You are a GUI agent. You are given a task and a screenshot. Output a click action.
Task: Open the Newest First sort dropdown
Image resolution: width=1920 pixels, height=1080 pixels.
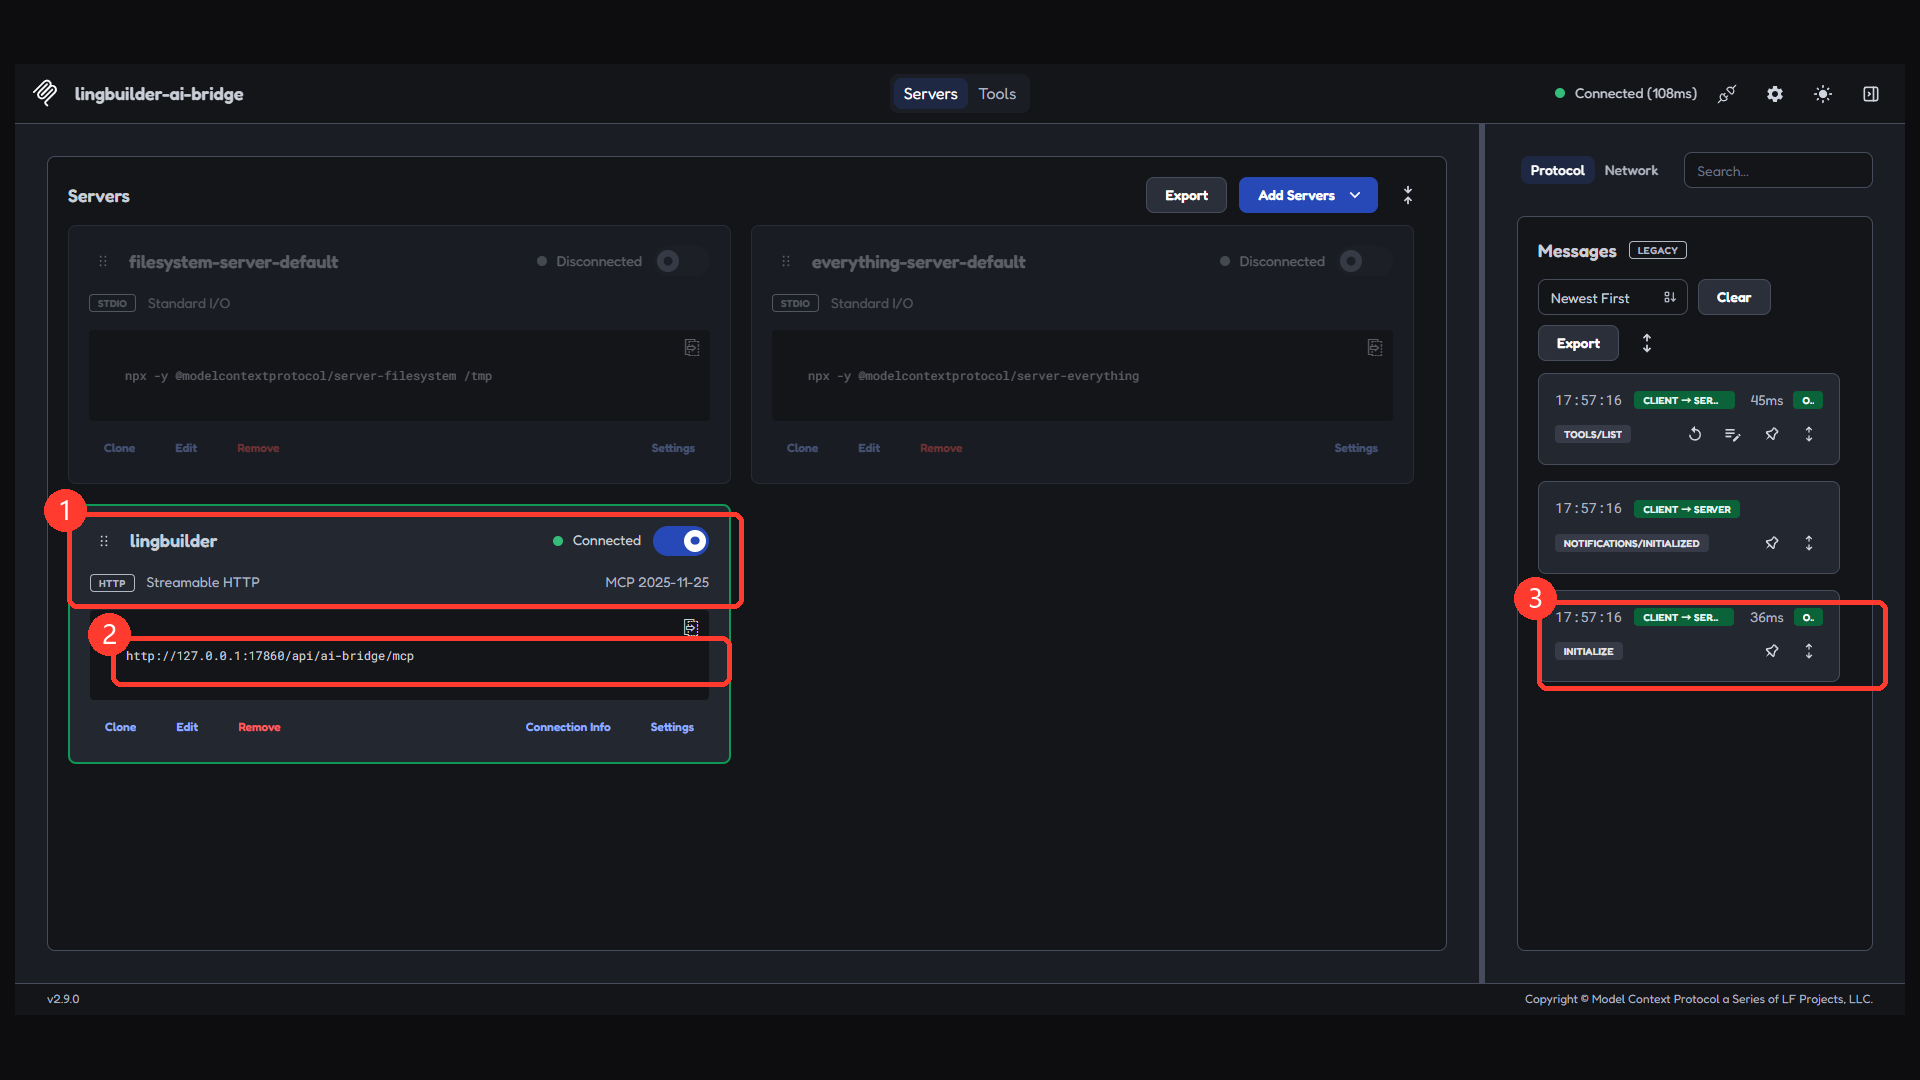click(1612, 298)
